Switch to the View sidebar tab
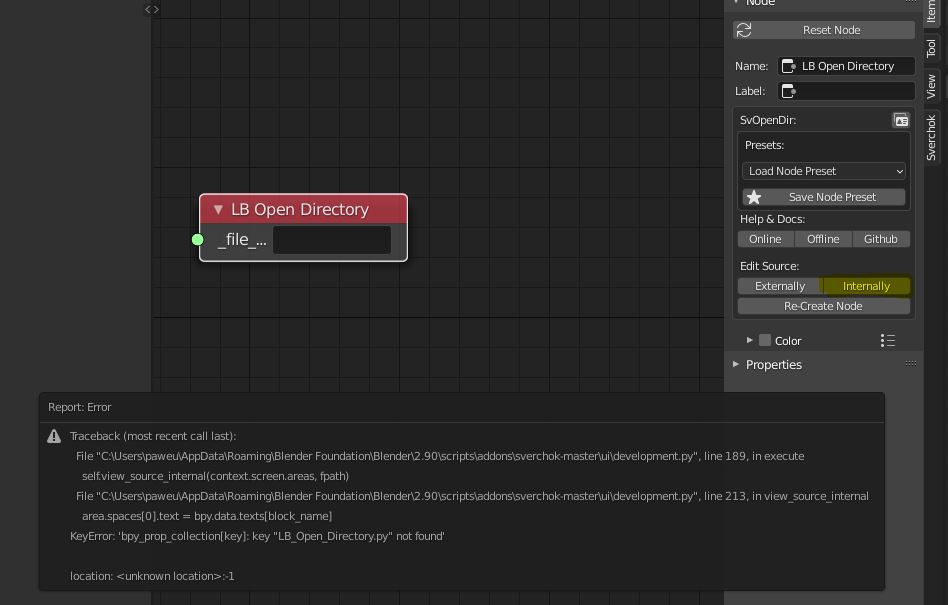948x605 pixels. pyautogui.click(x=931, y=86)
